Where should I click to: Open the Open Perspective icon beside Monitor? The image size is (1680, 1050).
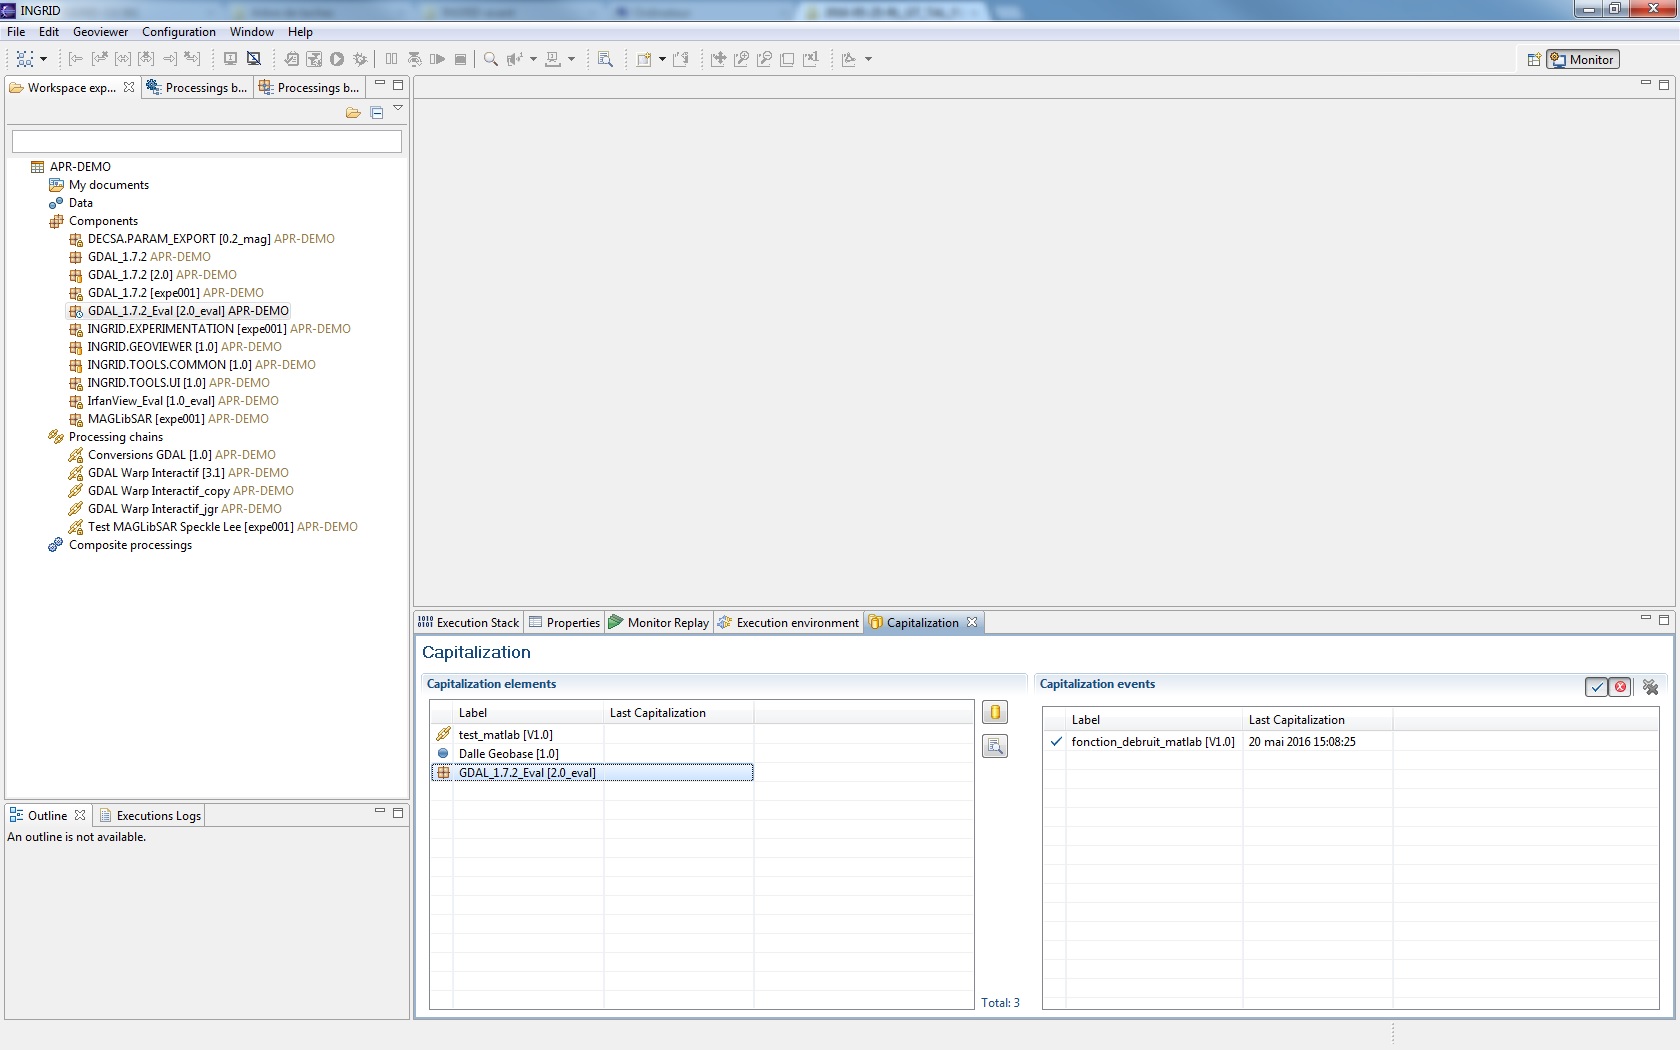pyautogui.click(x=1533, y=60)
